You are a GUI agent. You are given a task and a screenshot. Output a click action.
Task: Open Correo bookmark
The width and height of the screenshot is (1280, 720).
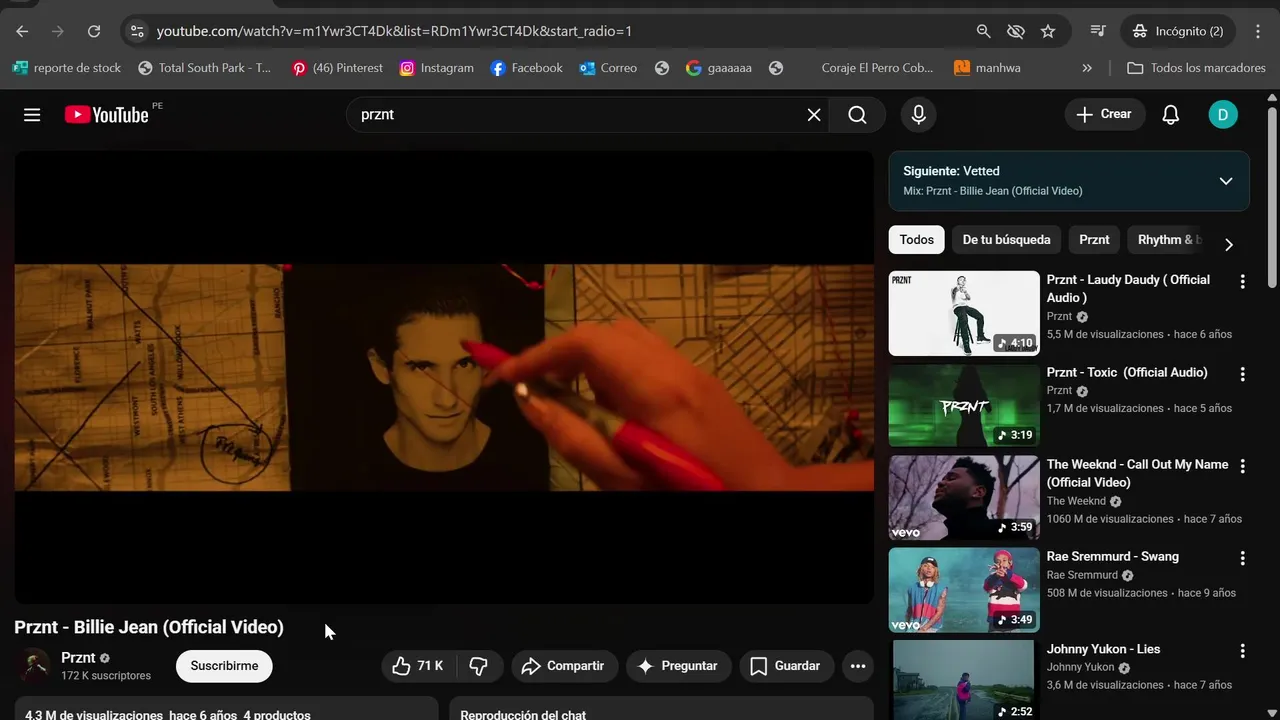pyautogui.click(x=608, y=68)
